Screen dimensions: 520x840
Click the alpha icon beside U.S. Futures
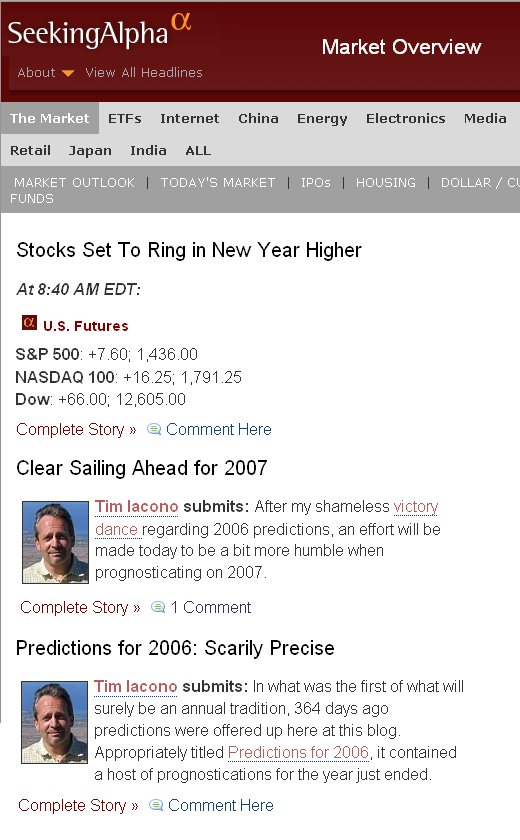click(x=29, y=323)
